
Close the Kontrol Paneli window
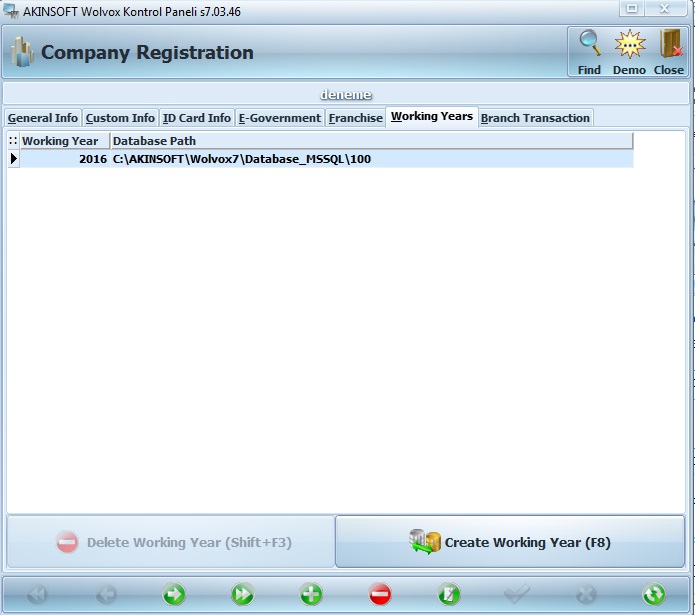click(x=664, y=8)
